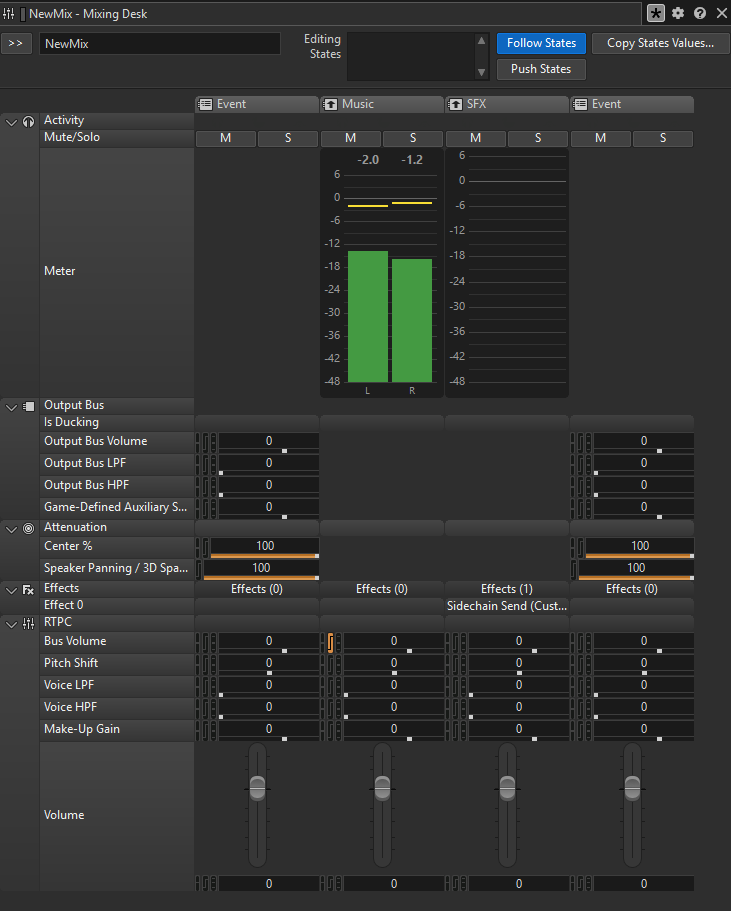731x911 pixels.
Task: Select the Music bus column header
Action: [381, 104]
